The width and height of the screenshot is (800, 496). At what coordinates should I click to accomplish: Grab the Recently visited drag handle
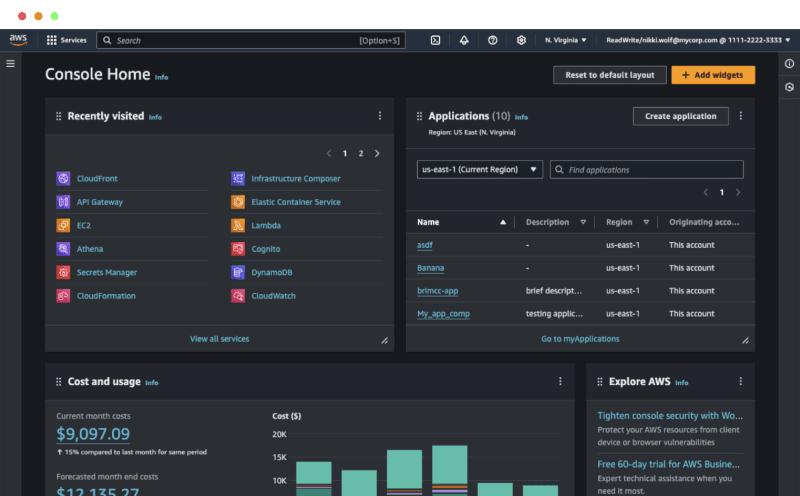click(58, 116)
